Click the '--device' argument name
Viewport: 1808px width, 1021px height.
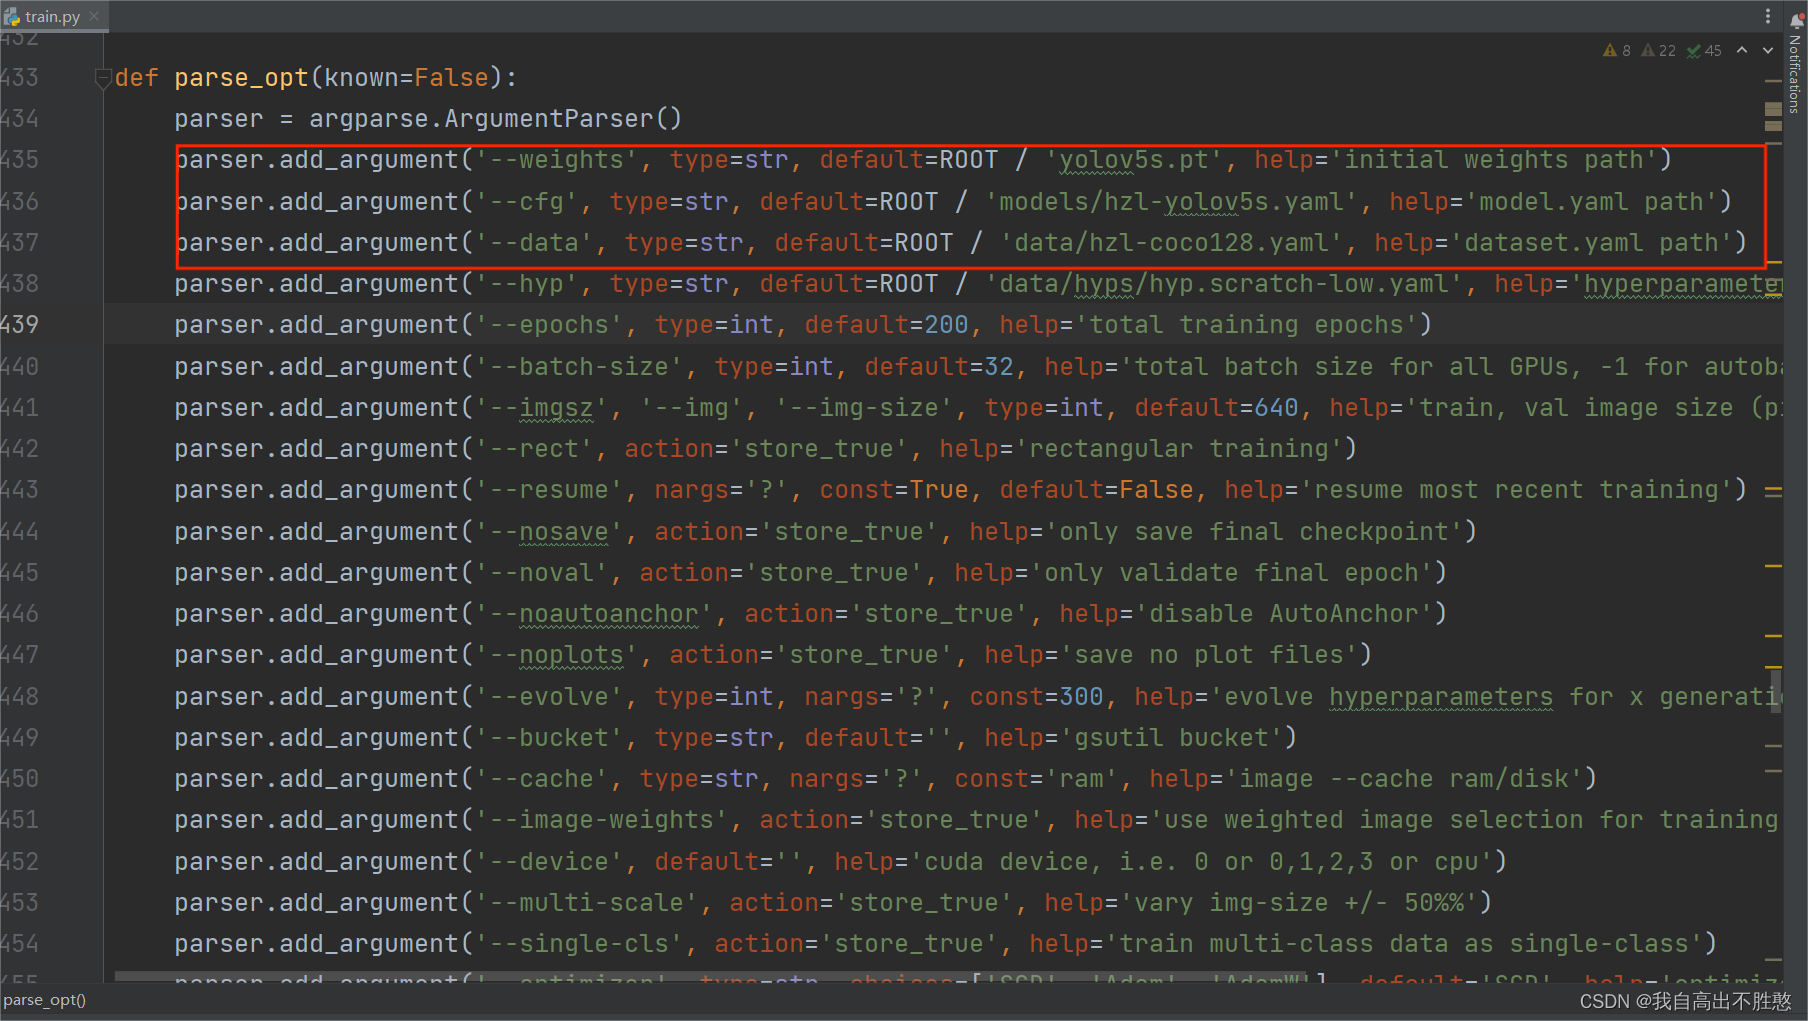tap(549, 862)
